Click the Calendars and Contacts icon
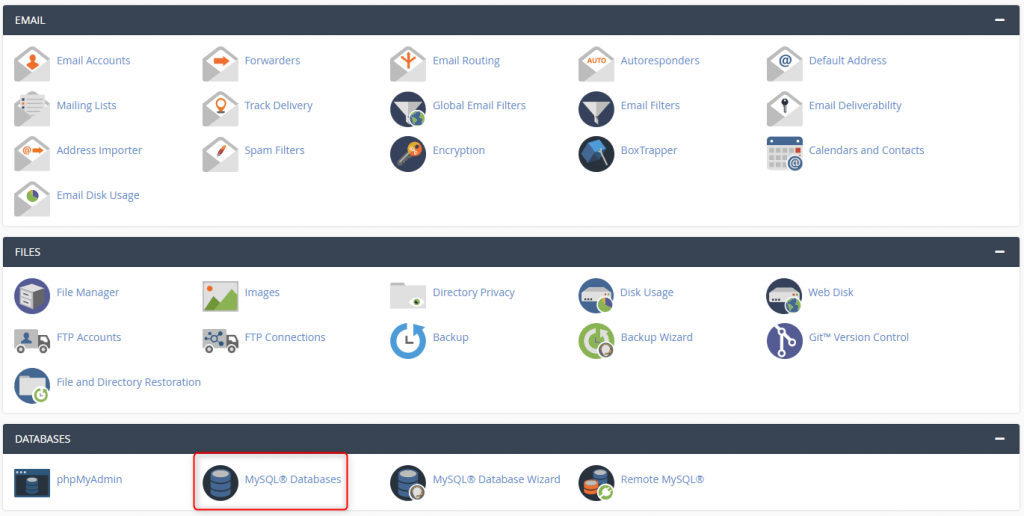This screenshot has width=1024, height=516. click(784, 153)
